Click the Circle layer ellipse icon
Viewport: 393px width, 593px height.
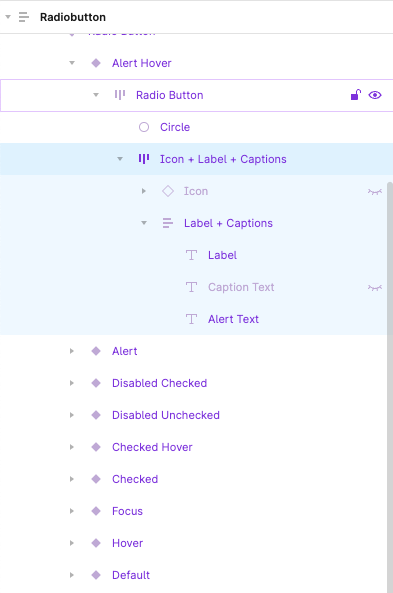point(144,127)
